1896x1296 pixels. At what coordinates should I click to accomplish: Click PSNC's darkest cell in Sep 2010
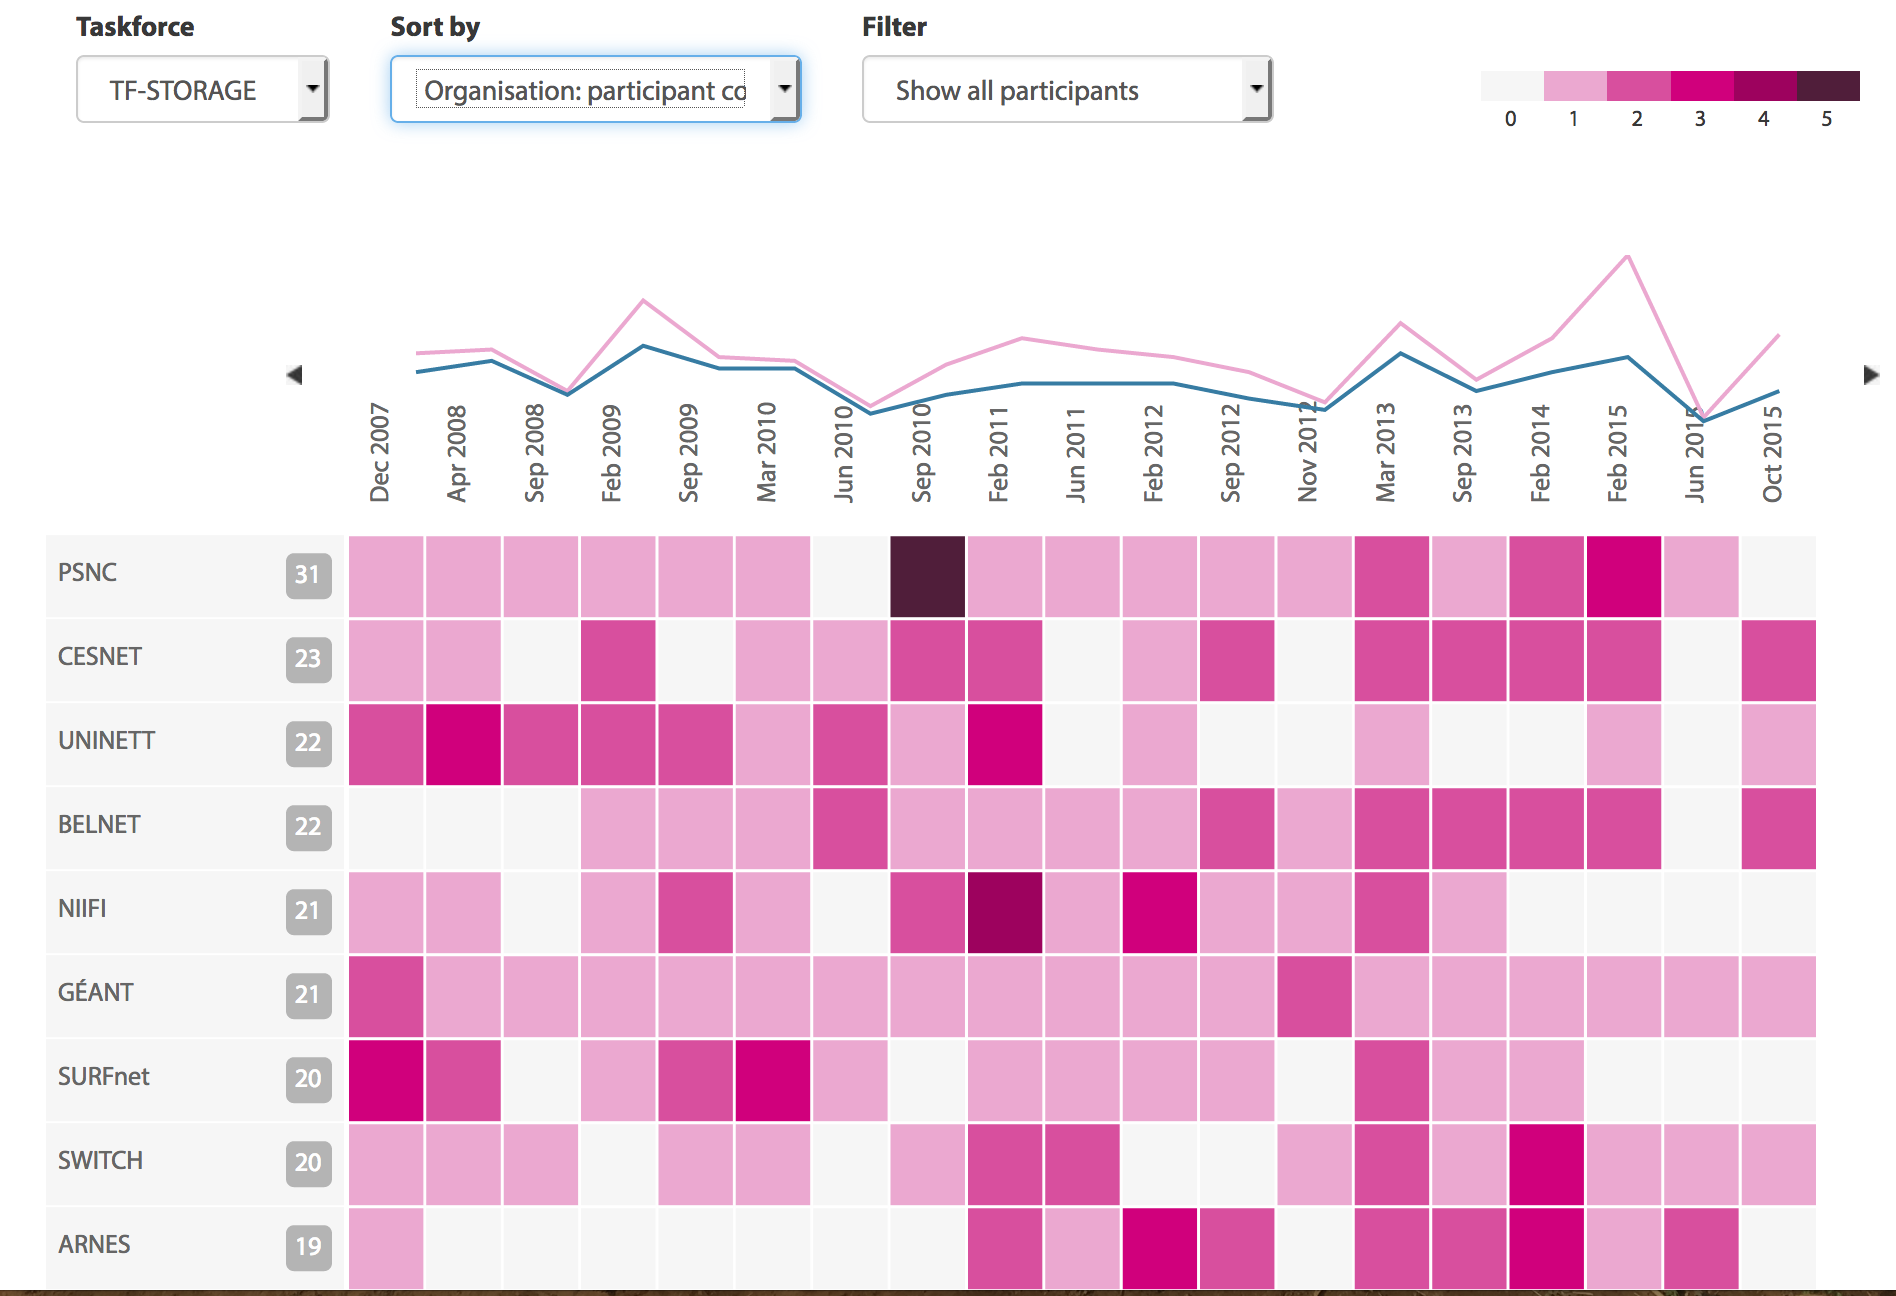pyautogui.click(x=928, y=577)
